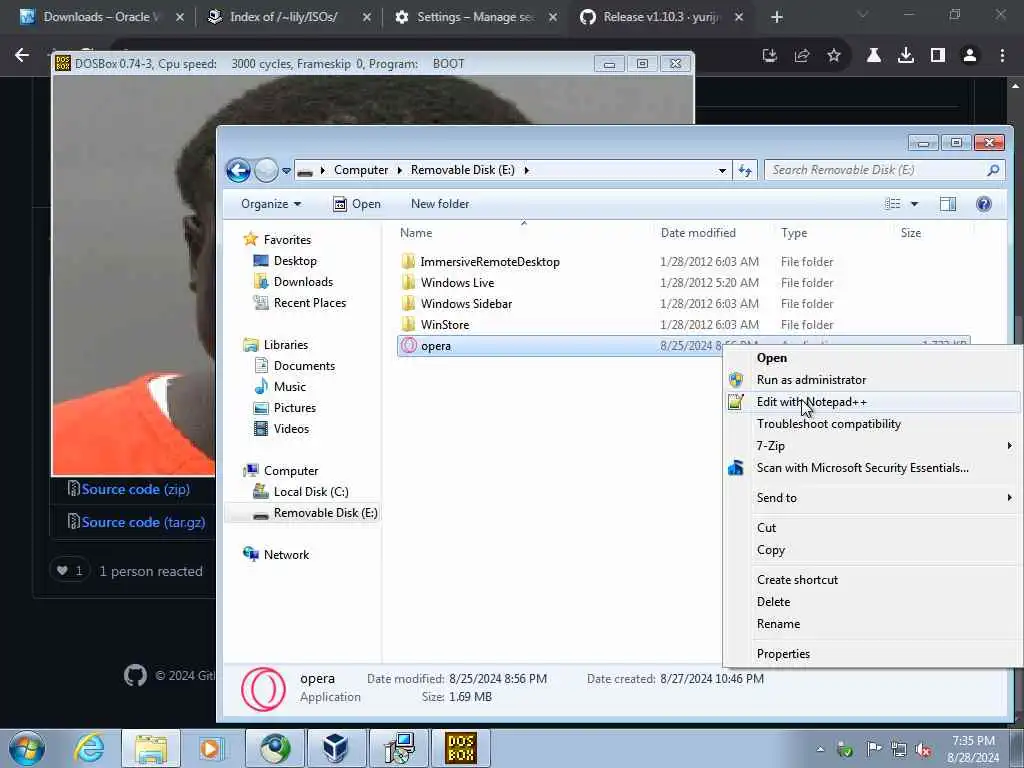Expand the arrow after Removable Disk (E:) breadcrumb
The image size is (1024, 768).
click(x=526, y=170)
